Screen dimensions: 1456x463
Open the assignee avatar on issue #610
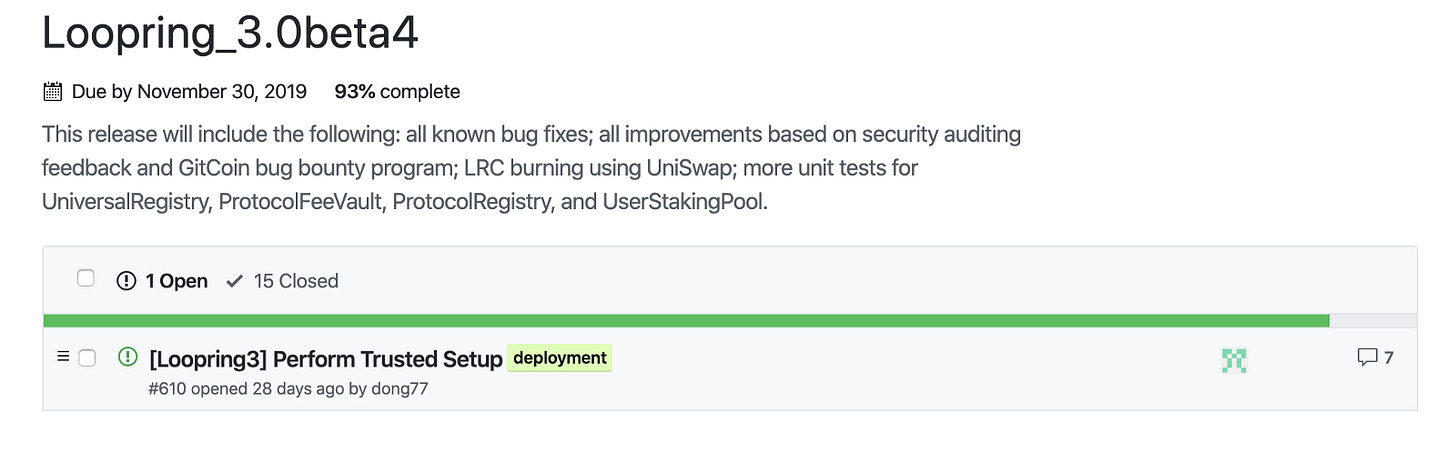pos(1234,360)
